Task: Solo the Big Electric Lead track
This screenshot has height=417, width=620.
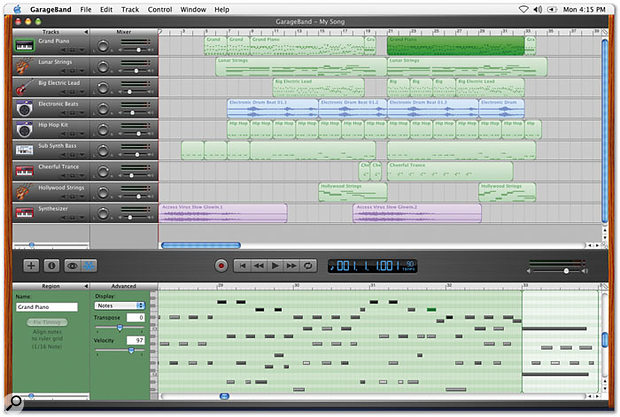Action: tap(73, 92)
